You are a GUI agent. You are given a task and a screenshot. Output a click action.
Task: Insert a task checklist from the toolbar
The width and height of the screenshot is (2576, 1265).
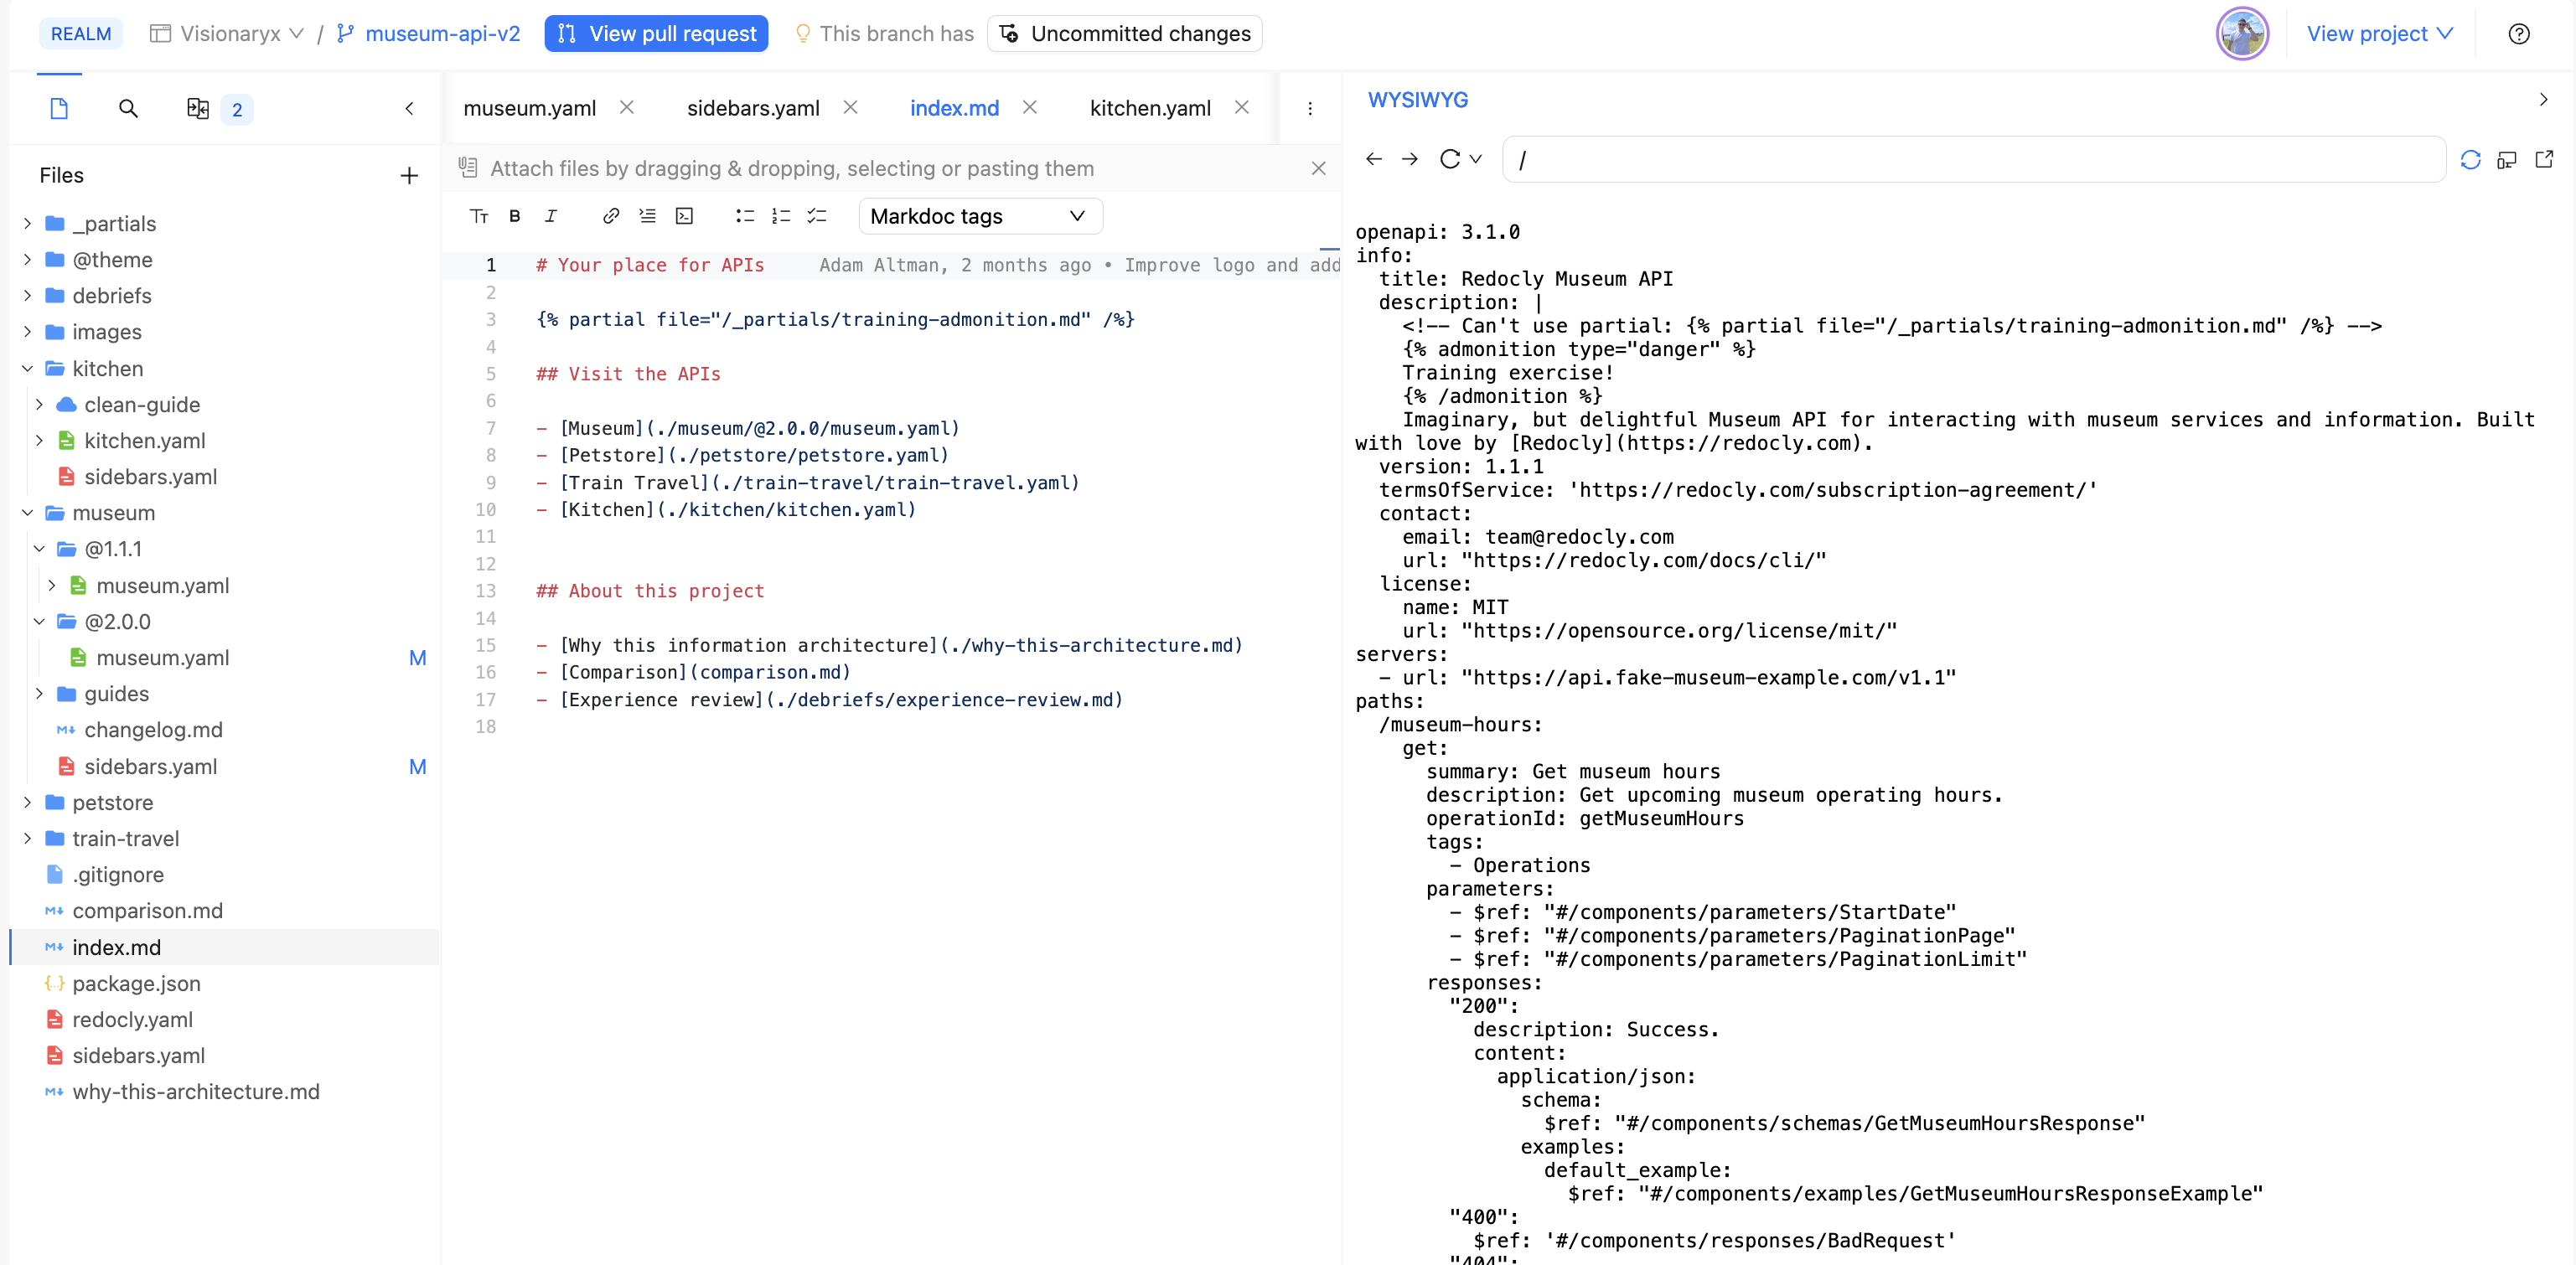coord(817,216)
